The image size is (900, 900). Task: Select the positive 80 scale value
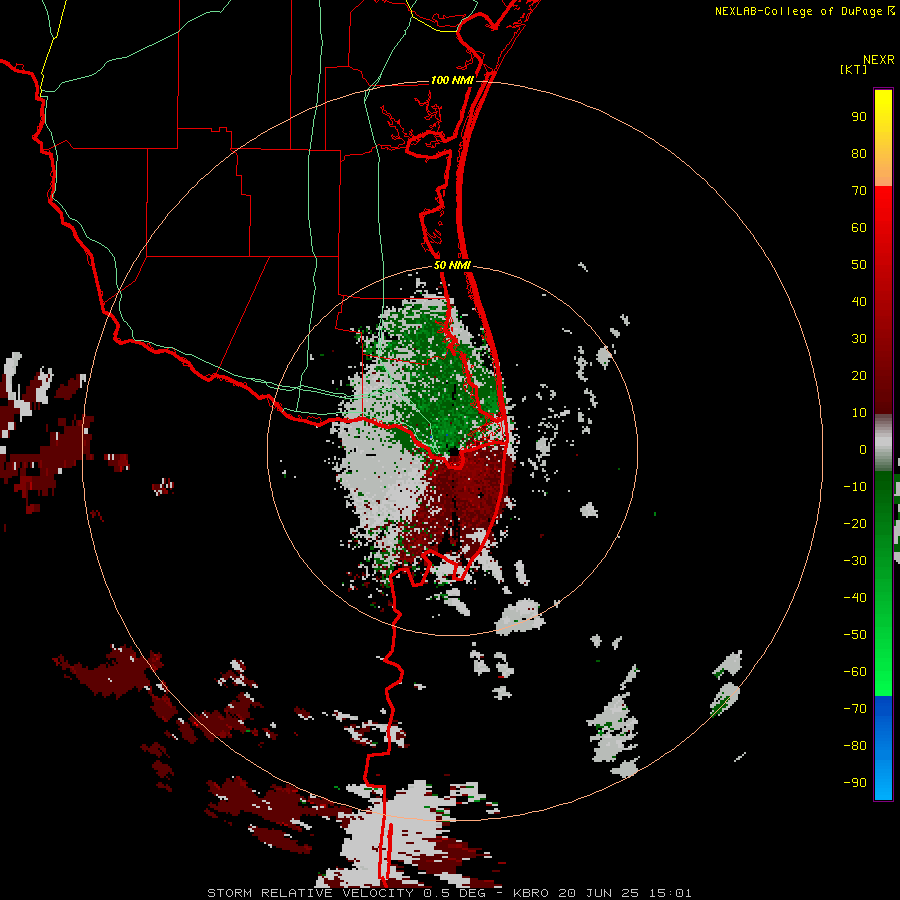pyautogui.click(x=859, y=154)
